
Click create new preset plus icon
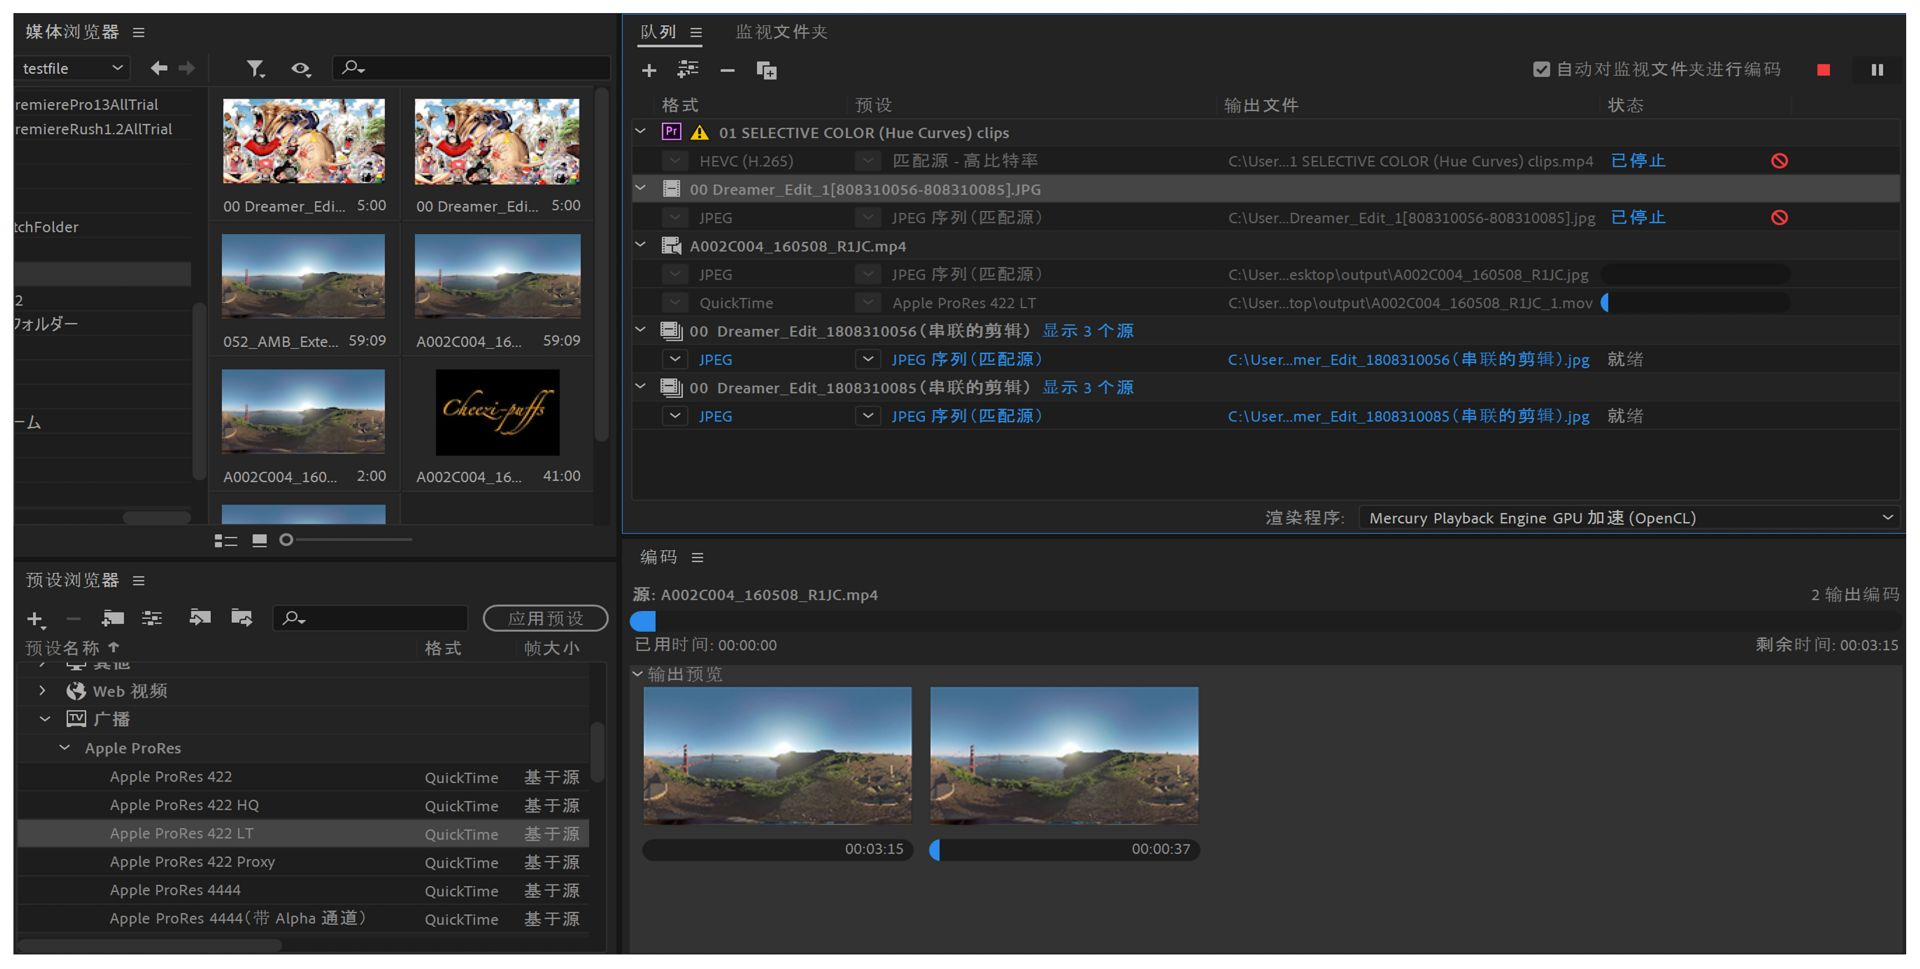pyautogui.click(x=36, y=619)
